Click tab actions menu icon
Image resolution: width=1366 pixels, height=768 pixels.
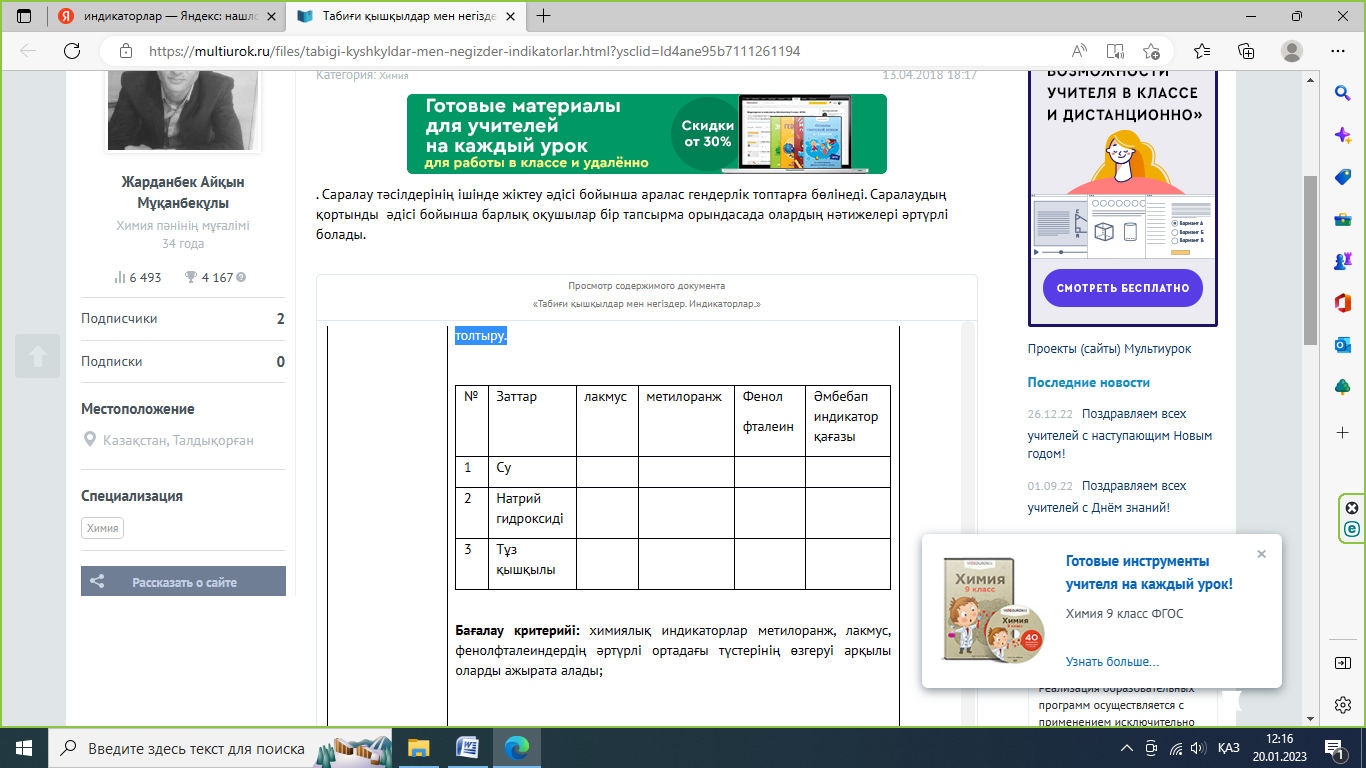pos(24,16)
